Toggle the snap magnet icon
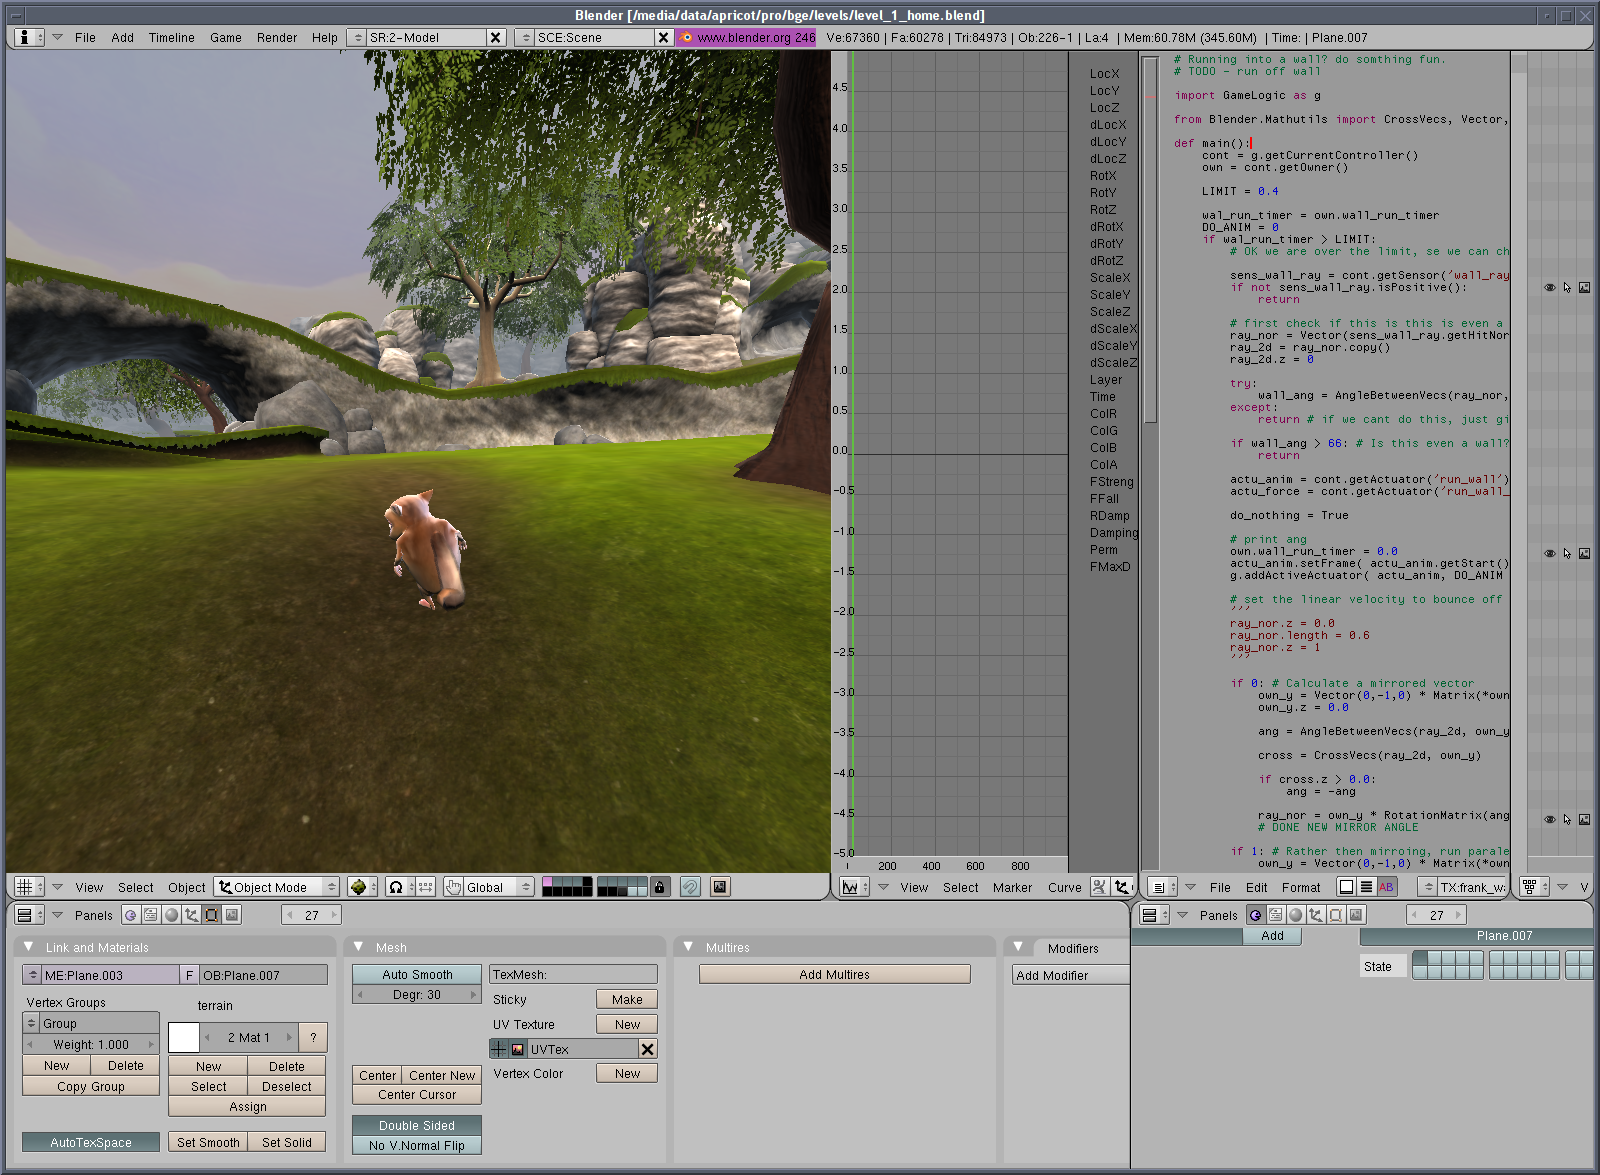Screen dimensions: 1600x1175 (x=690, y=887)
